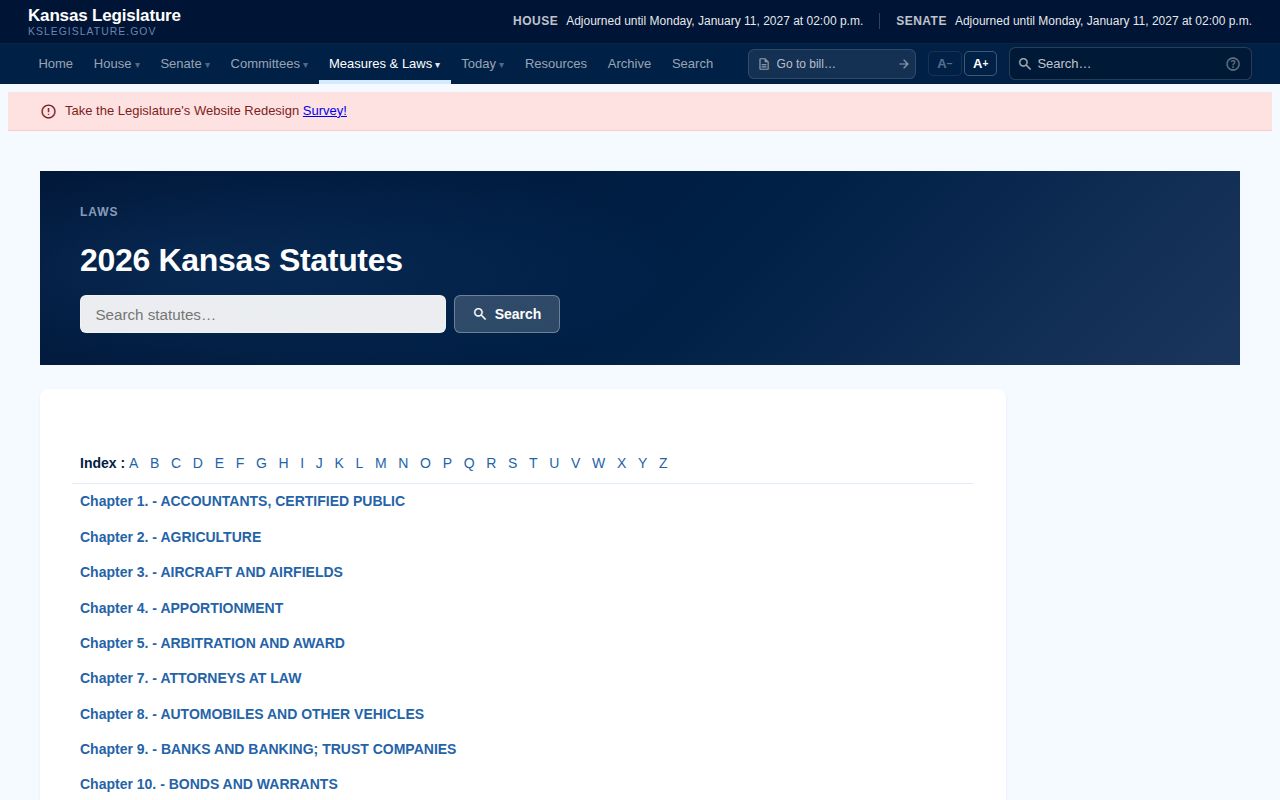The width and height of the screenshot is (1280, 800).
Task: Jump to index letter M
Action: point(381,463)
